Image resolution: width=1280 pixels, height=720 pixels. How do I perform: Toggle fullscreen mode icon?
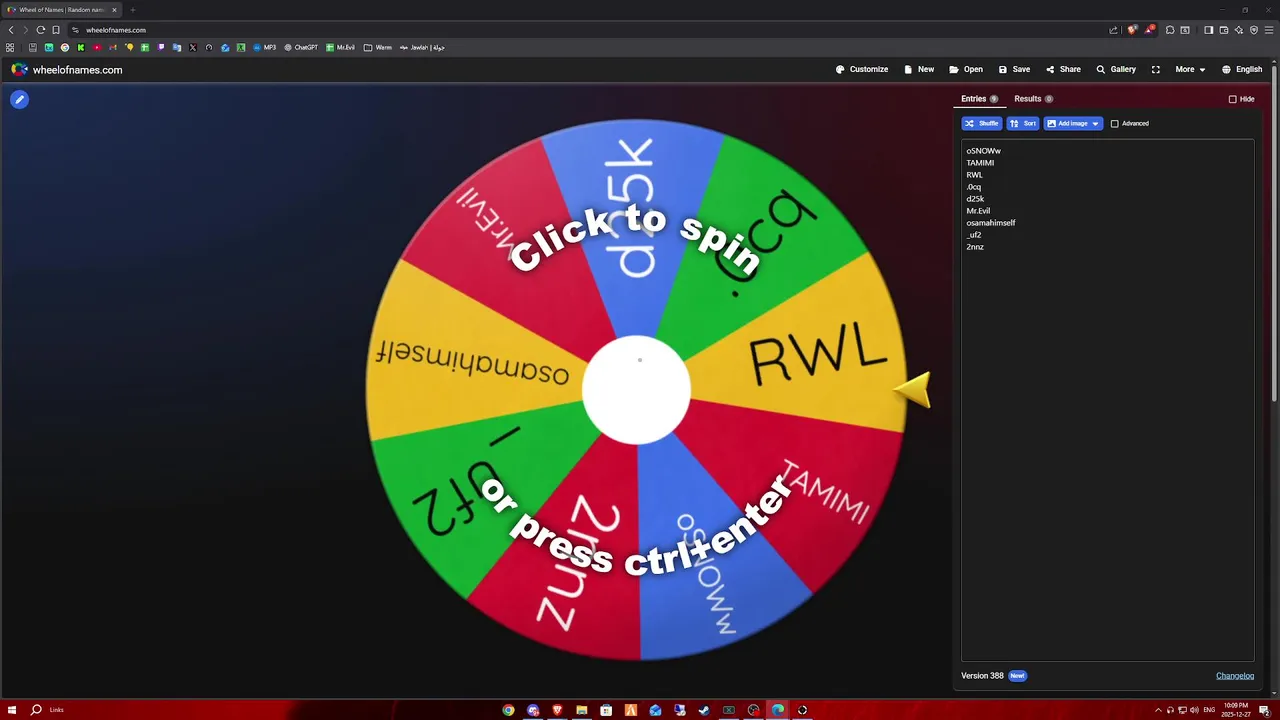(x=1156, y=70)
